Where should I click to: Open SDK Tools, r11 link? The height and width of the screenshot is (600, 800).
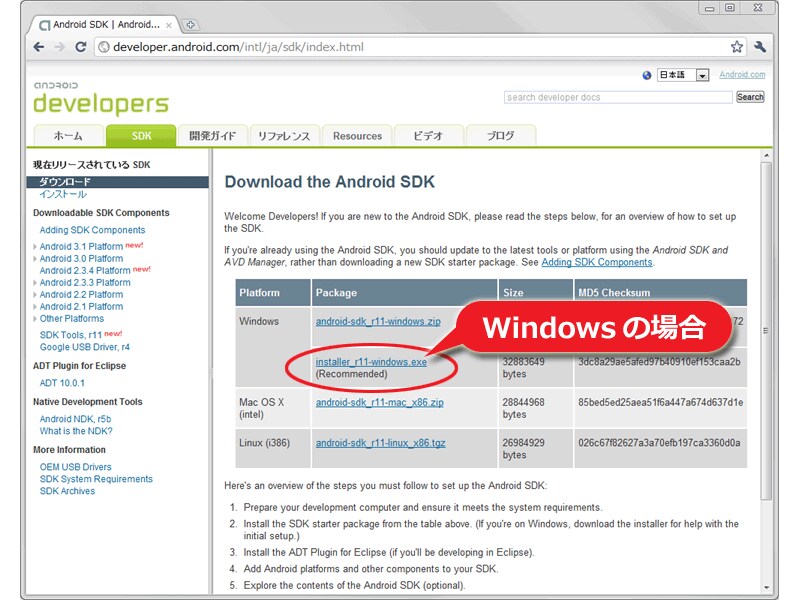pos(71,335)
